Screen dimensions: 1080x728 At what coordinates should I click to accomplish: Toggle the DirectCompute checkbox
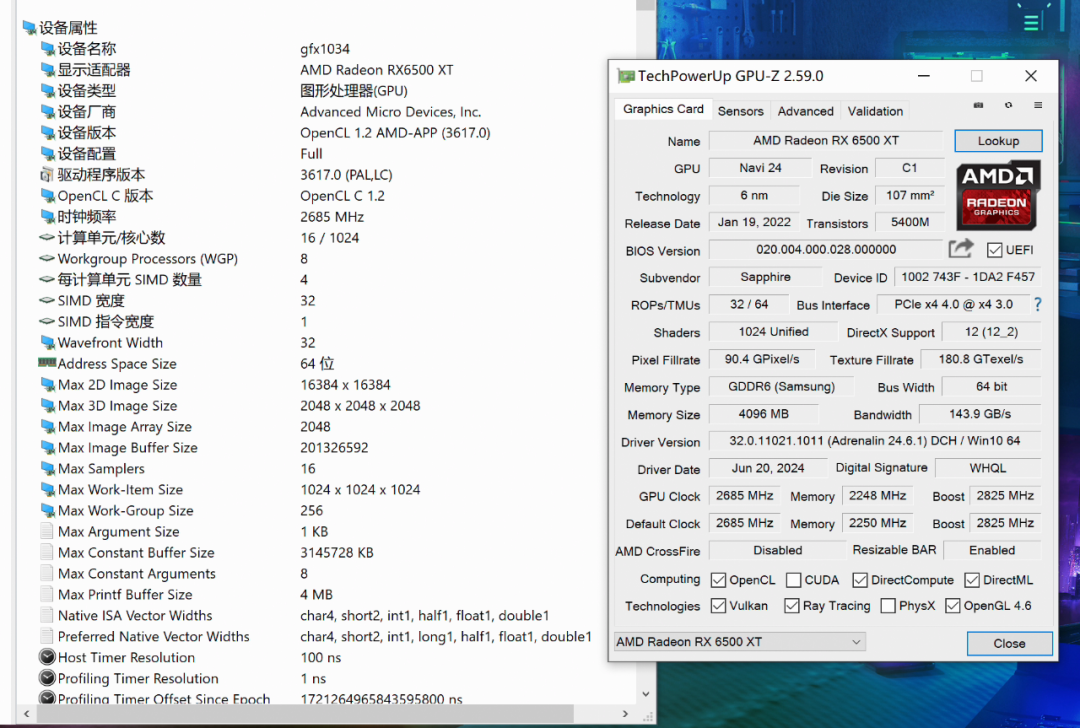click(x=860, y=580)
